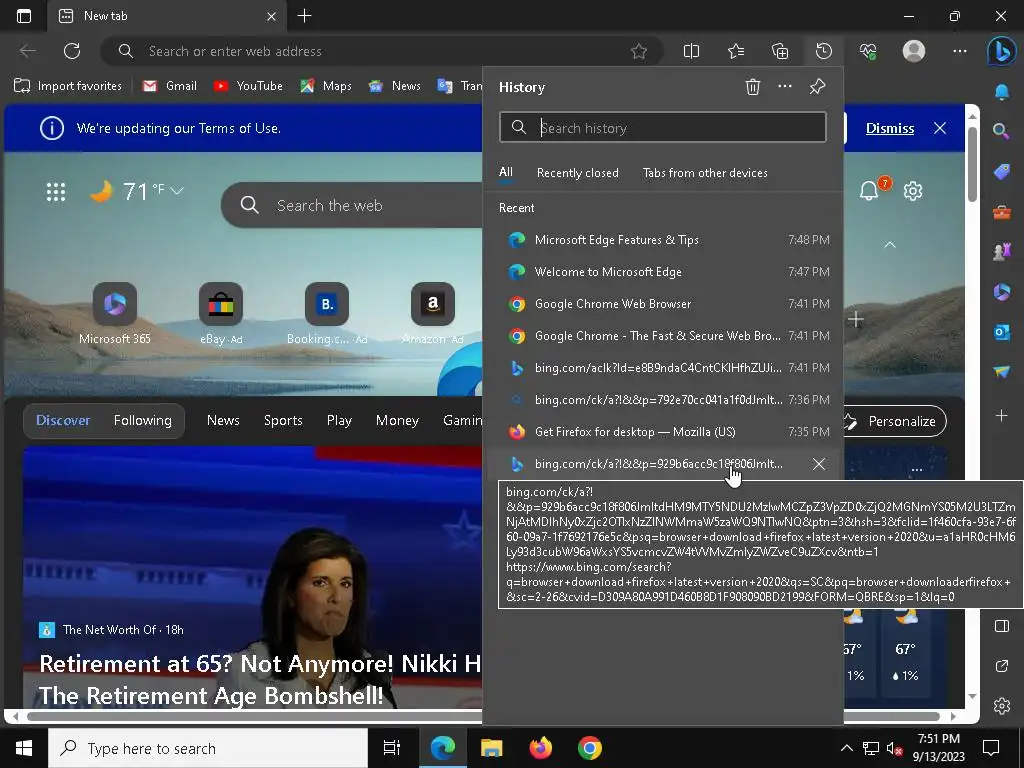Add a quick link site plus
This screenshot has width=1024, height=768.
pos(856,319)
